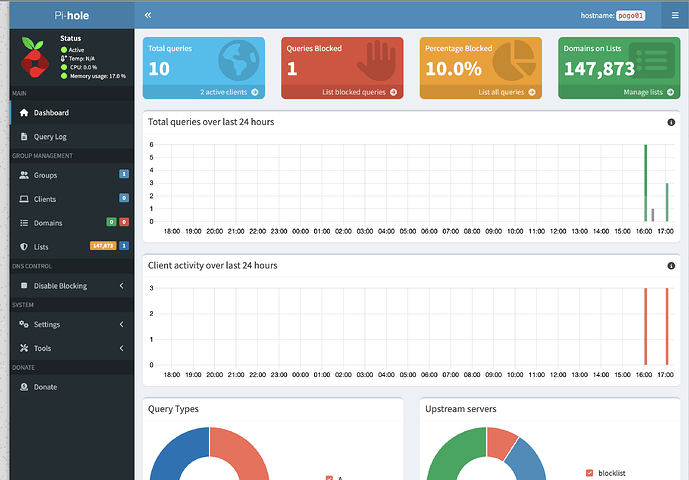
Task: Open the Groups management page
Action: (46, 175)
